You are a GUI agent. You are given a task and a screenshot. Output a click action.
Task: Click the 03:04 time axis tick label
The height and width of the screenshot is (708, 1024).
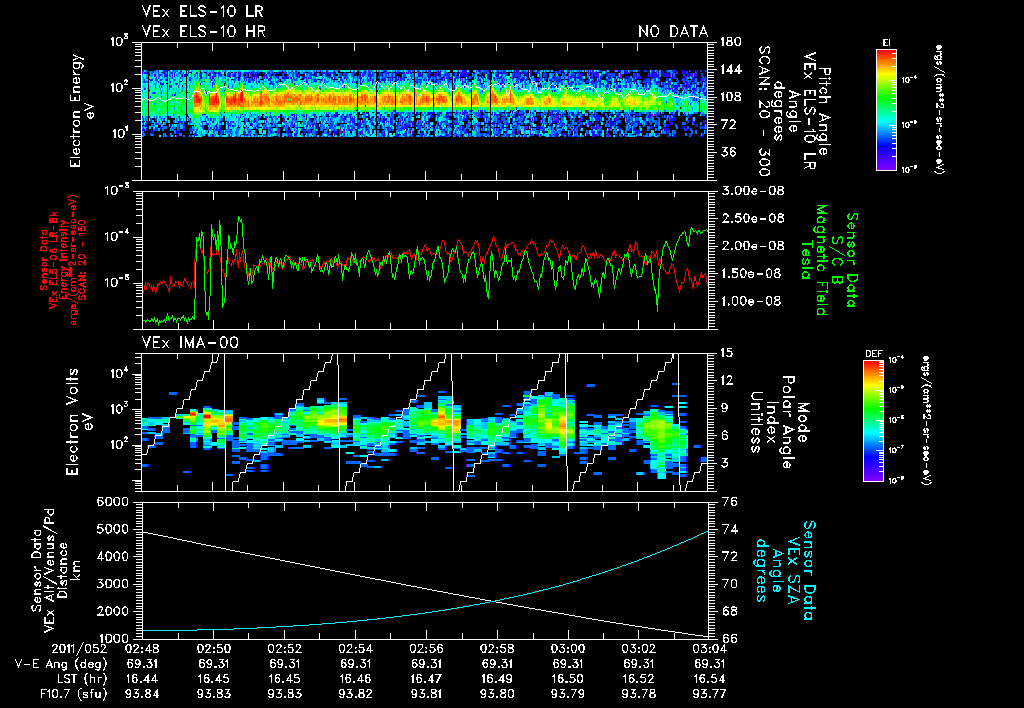(709, 648)
